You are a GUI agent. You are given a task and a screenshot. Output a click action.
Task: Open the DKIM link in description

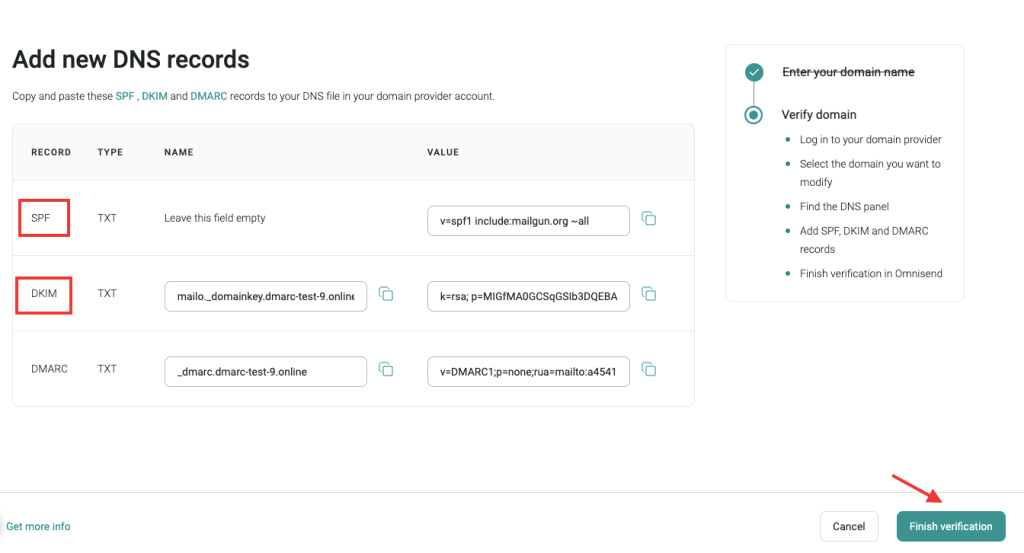coord(153,97)
